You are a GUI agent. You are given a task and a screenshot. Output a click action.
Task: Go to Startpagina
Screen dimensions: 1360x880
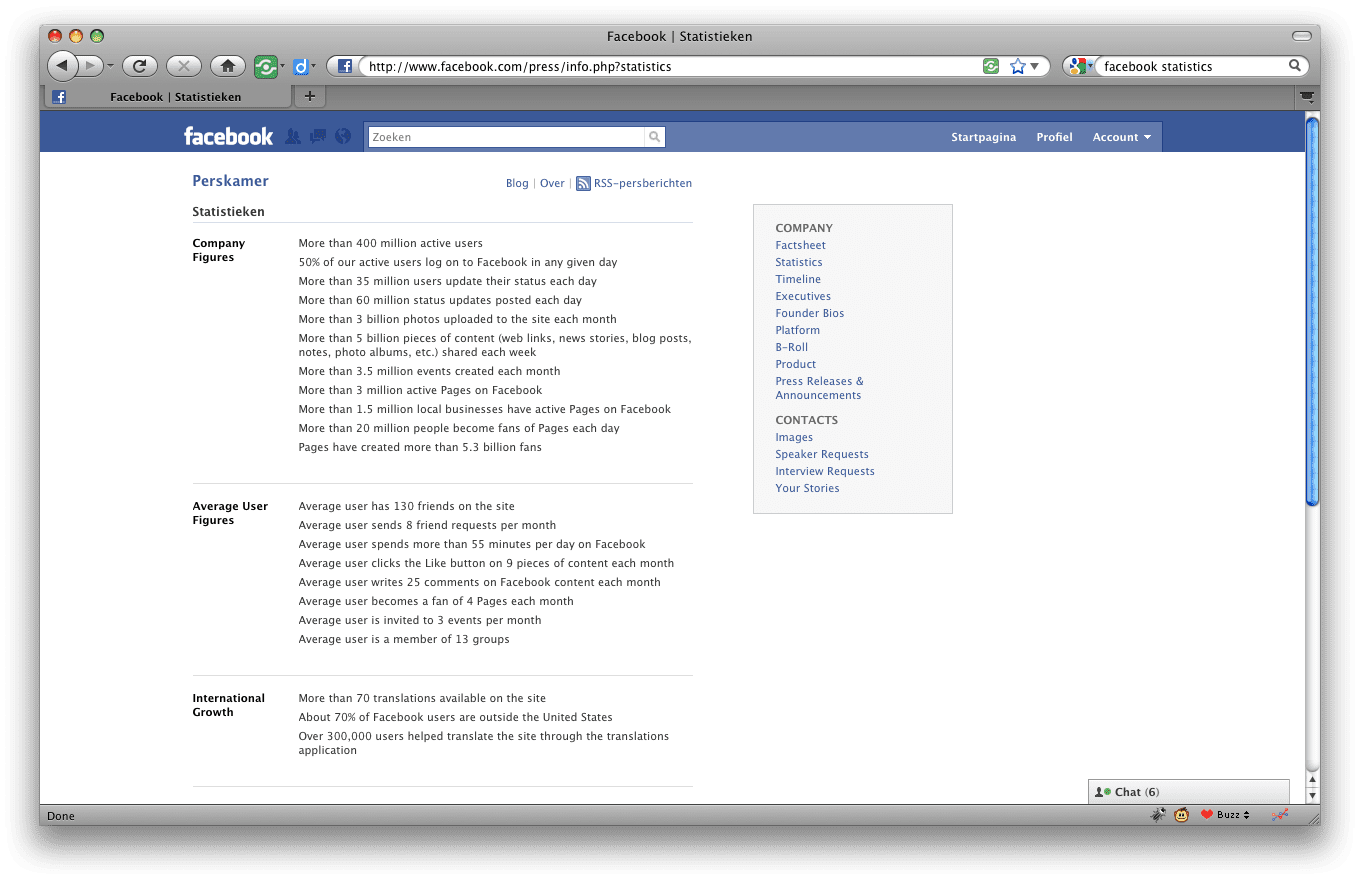(983, 137)
